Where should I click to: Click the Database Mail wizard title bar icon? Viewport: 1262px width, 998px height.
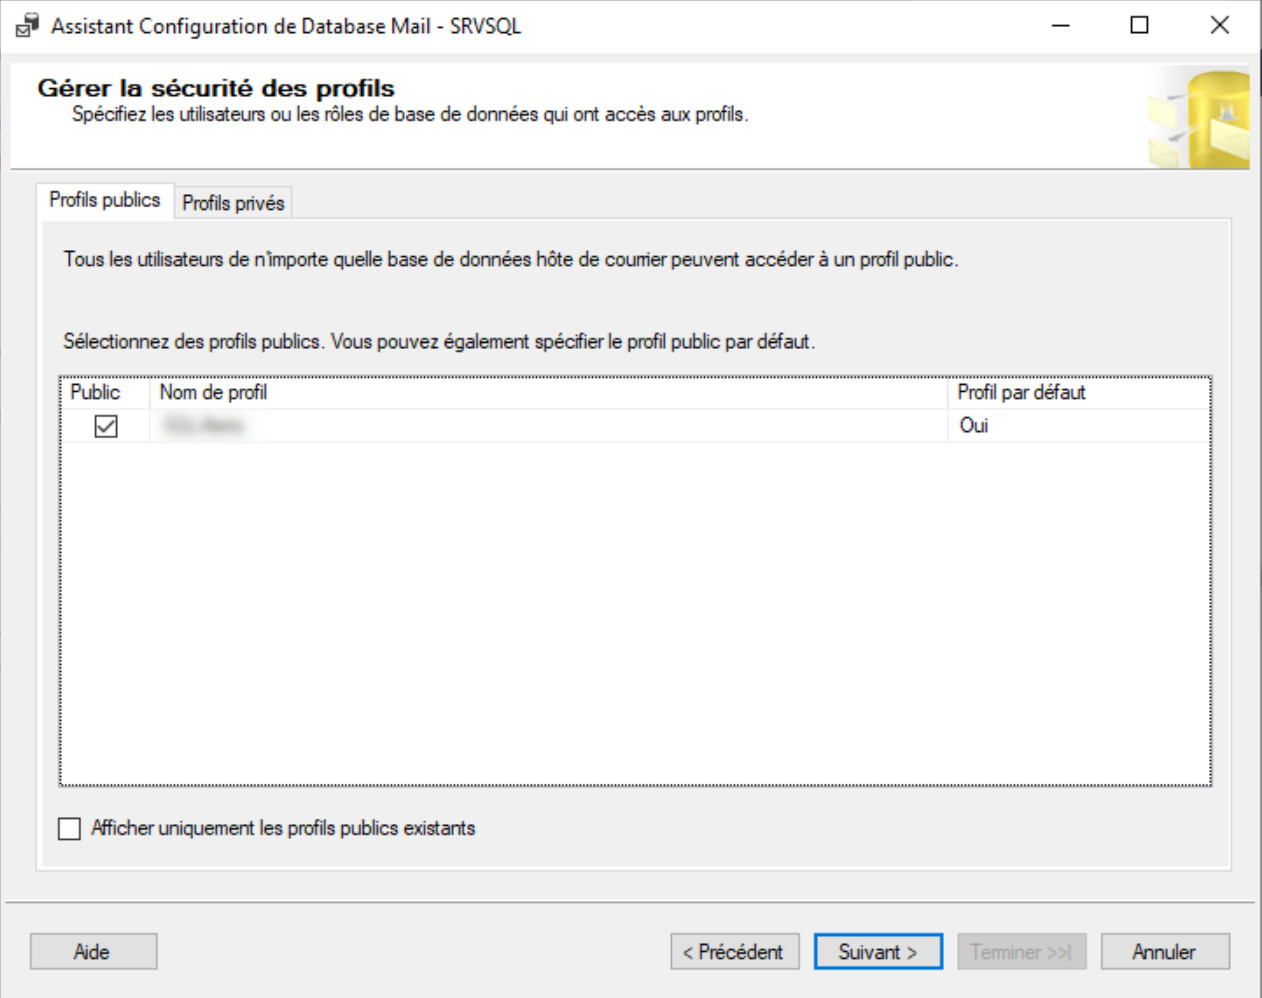27,26
